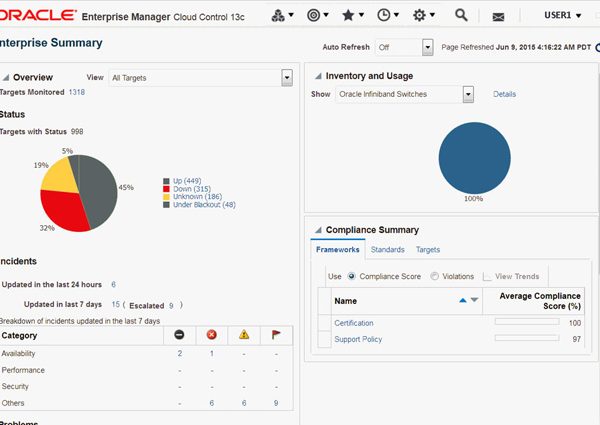Open the History clock menu
600x425 pixels.
[388, 15]
